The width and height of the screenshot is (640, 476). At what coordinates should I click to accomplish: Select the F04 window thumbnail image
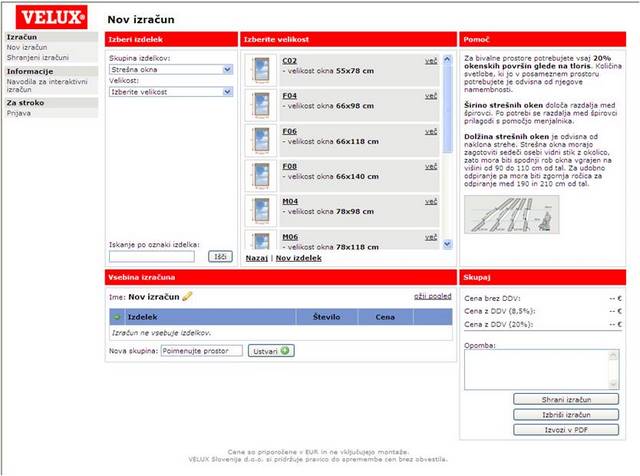pyautogui.click(x=263, y=106)
